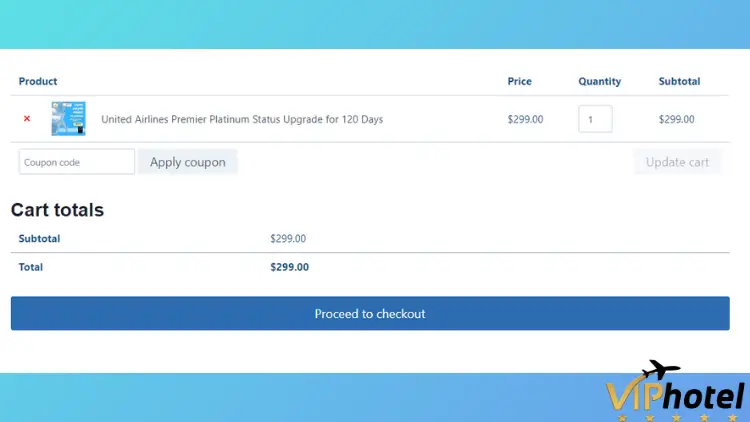Click into the Coupon code field
750x422 pixels.
coord(77,162)
